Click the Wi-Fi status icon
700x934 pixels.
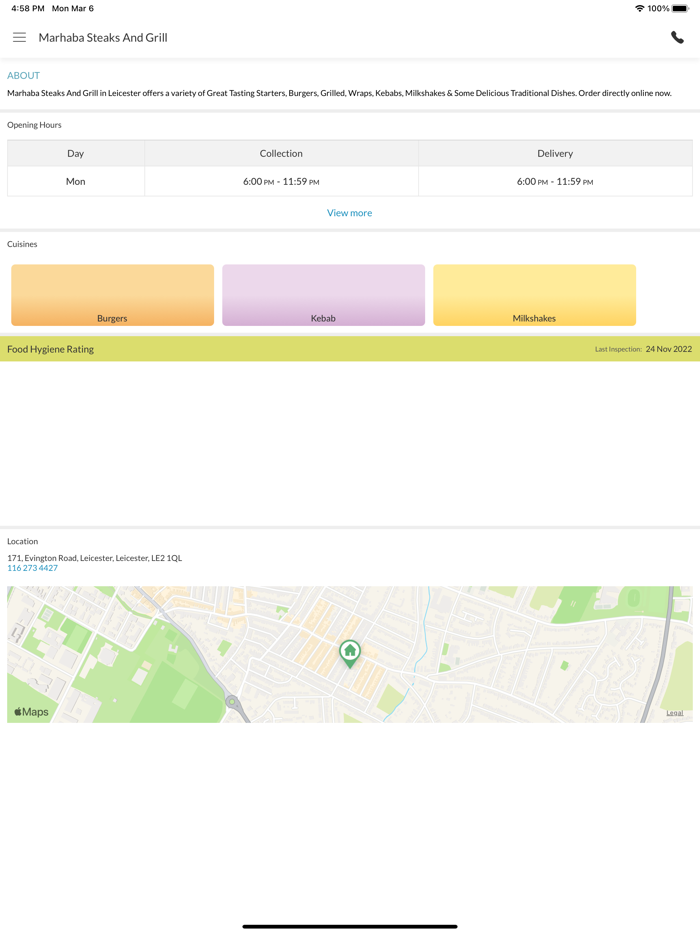coord(639,8)
